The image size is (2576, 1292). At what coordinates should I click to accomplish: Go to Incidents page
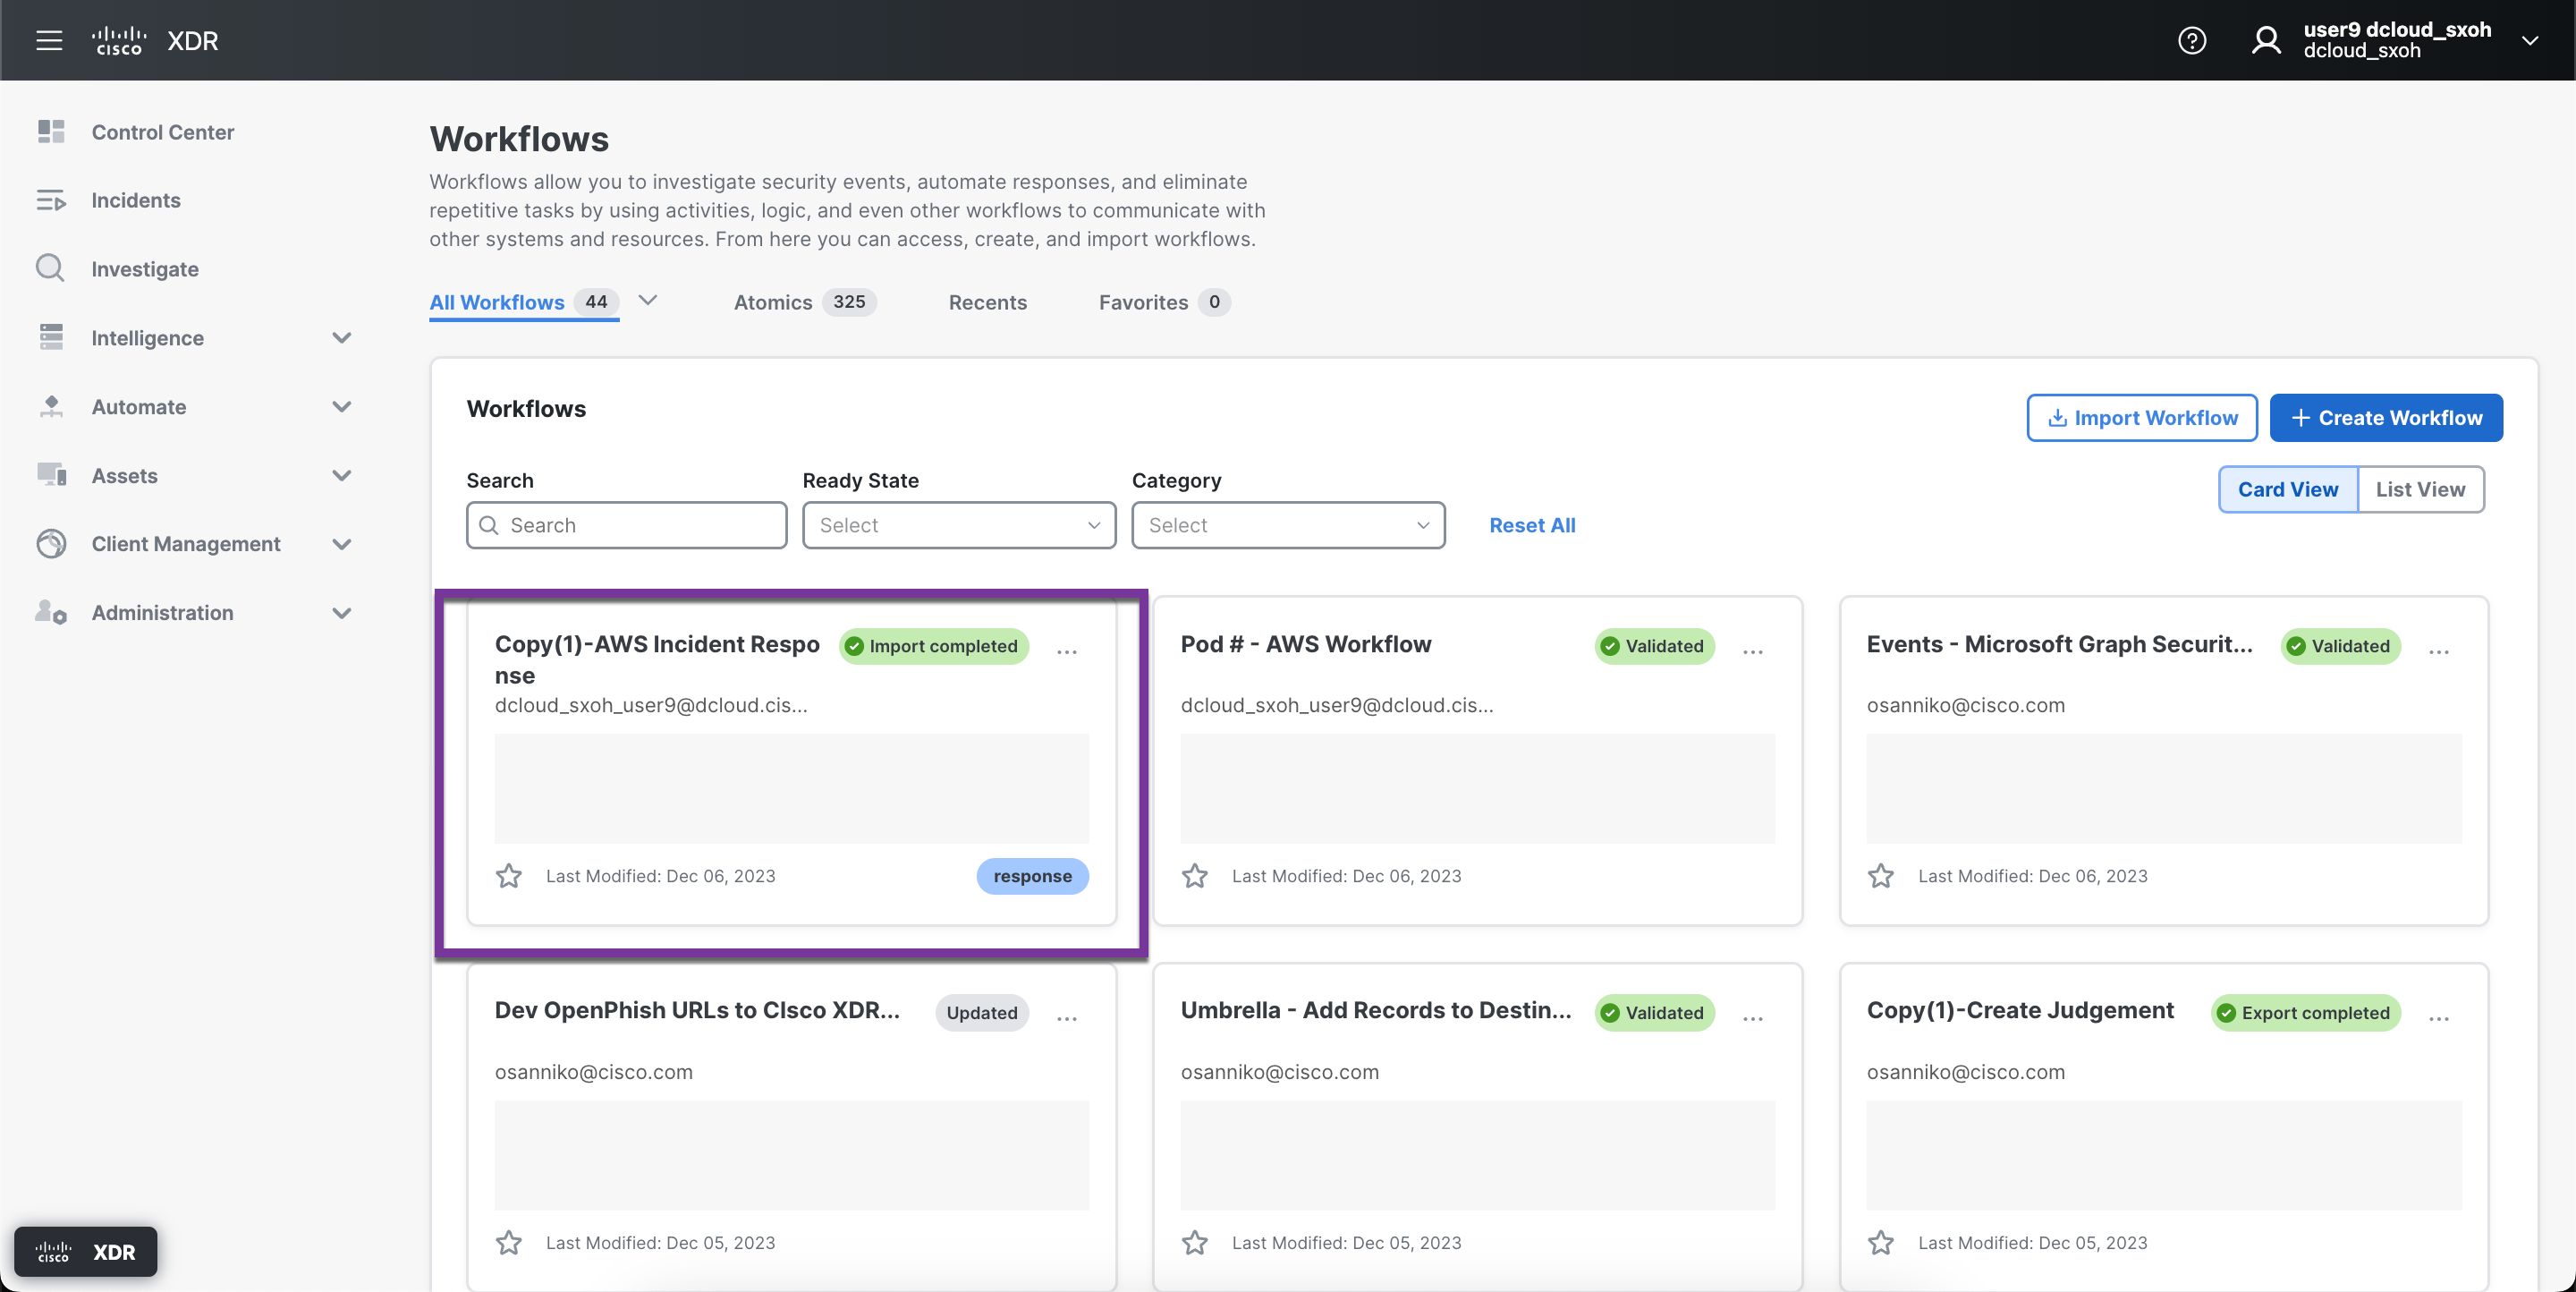[x=136, y=200]
